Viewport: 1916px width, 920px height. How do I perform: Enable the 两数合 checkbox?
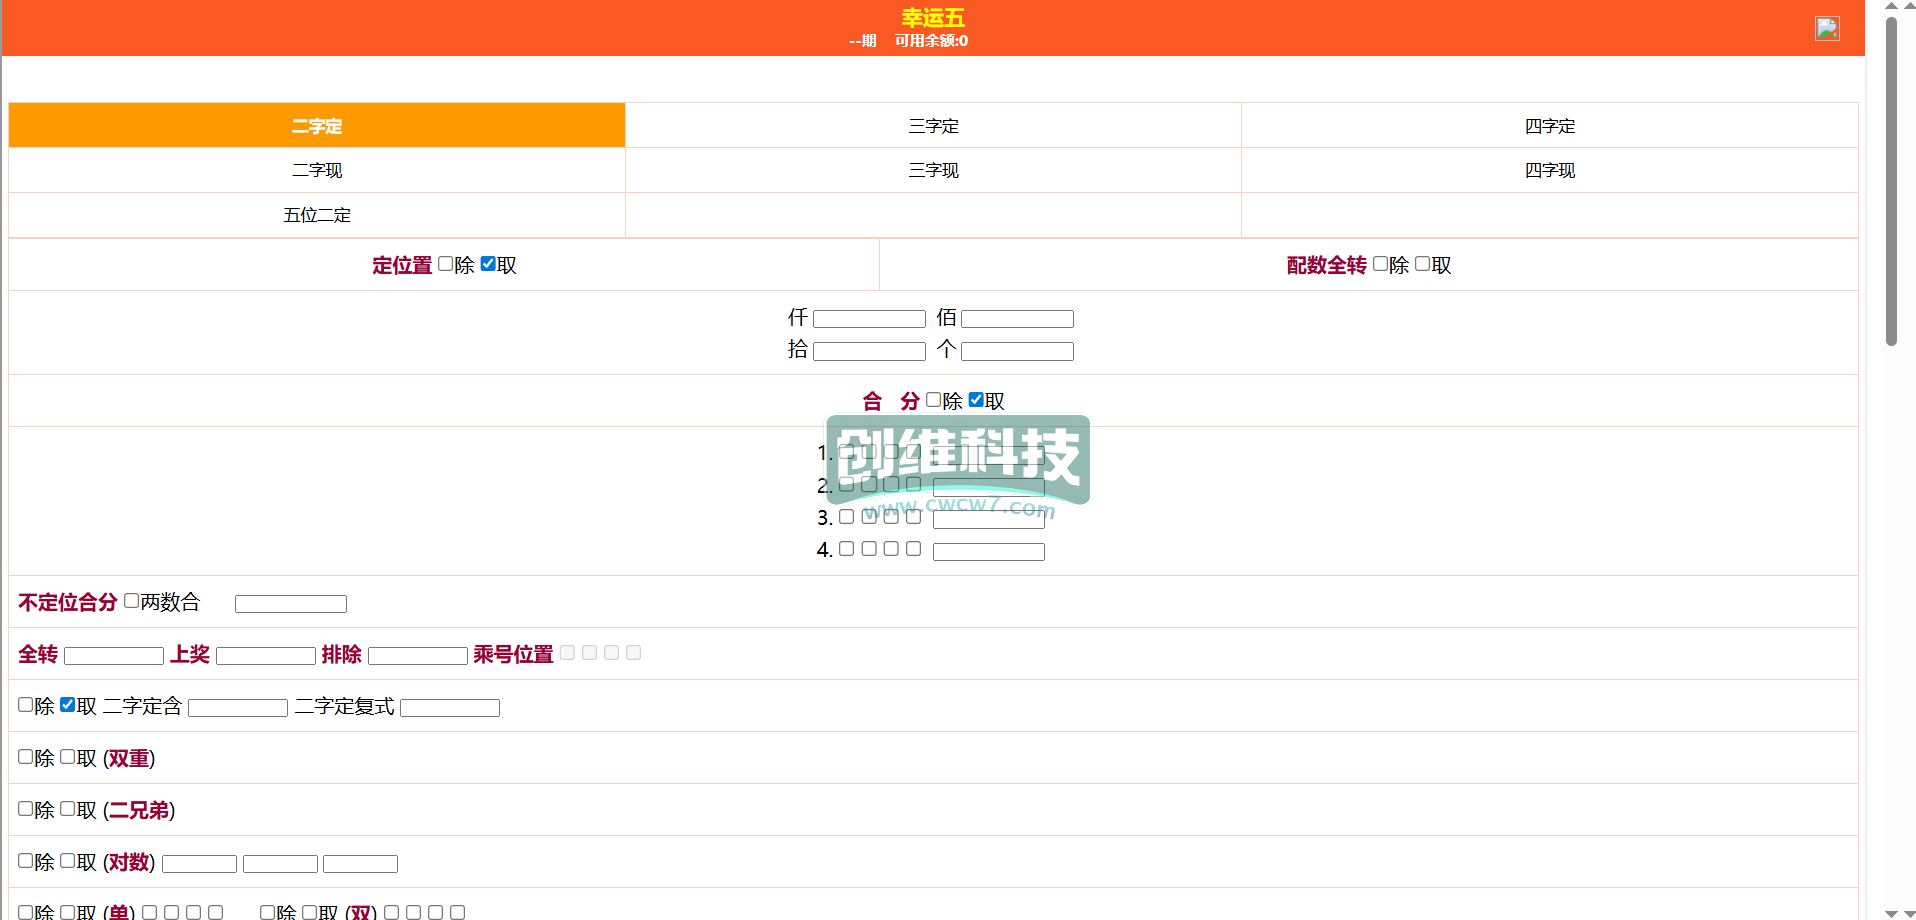point(131,600)
